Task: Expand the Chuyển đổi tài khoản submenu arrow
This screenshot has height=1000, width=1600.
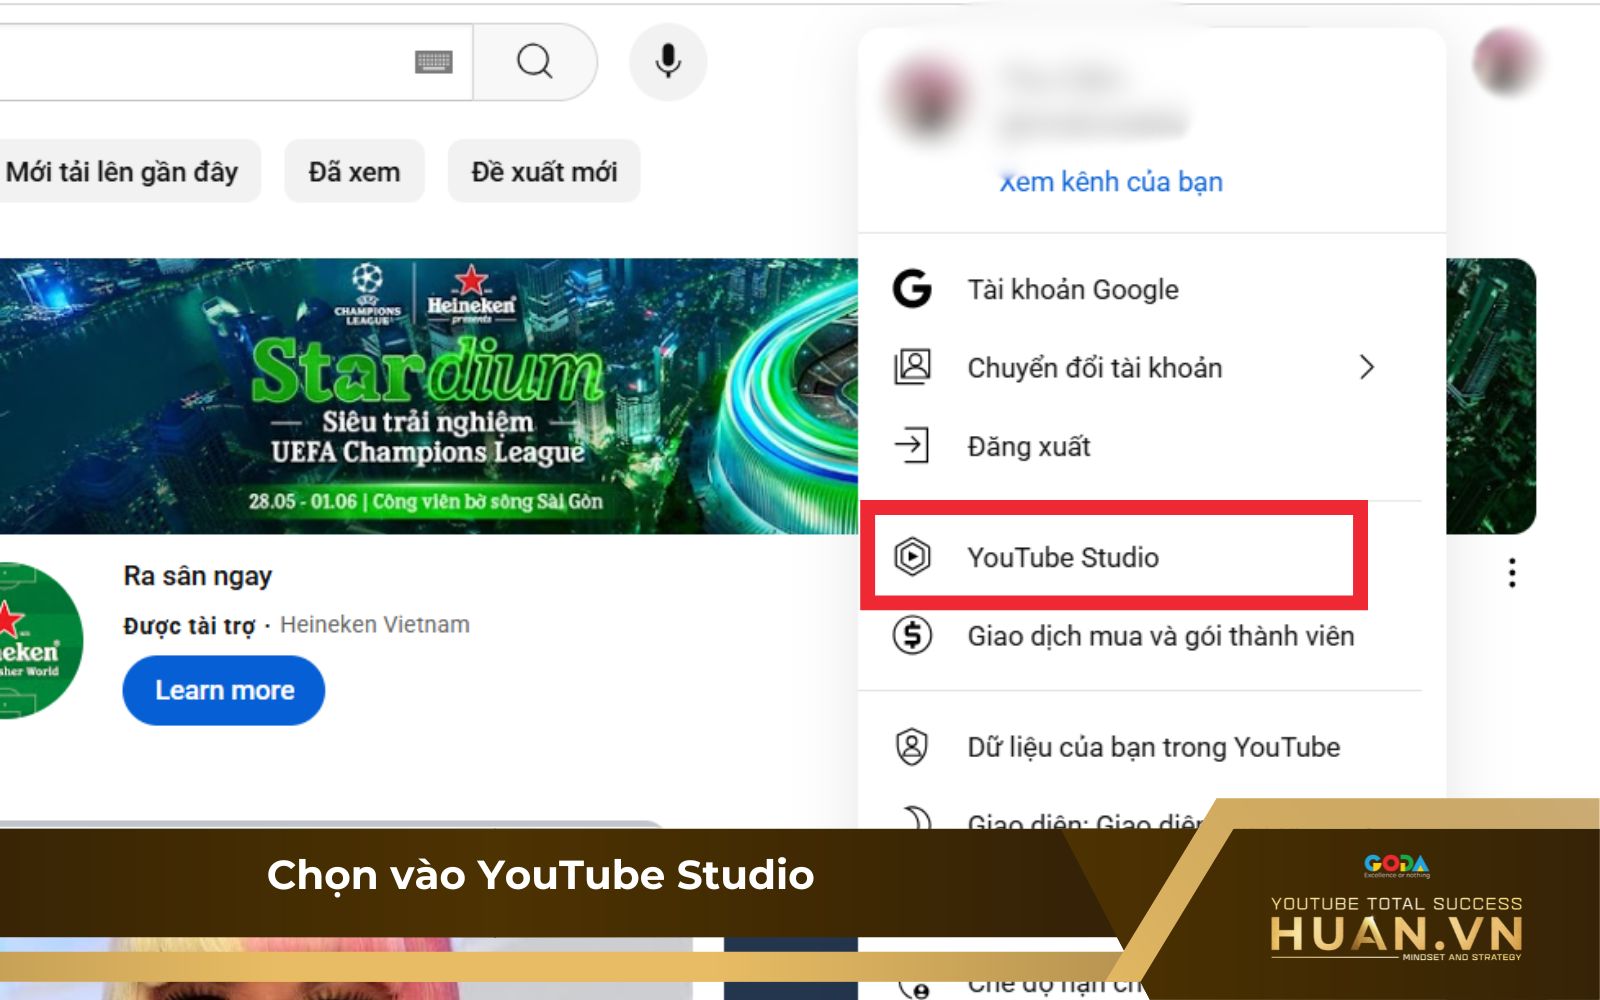Action: point(1367,367)
